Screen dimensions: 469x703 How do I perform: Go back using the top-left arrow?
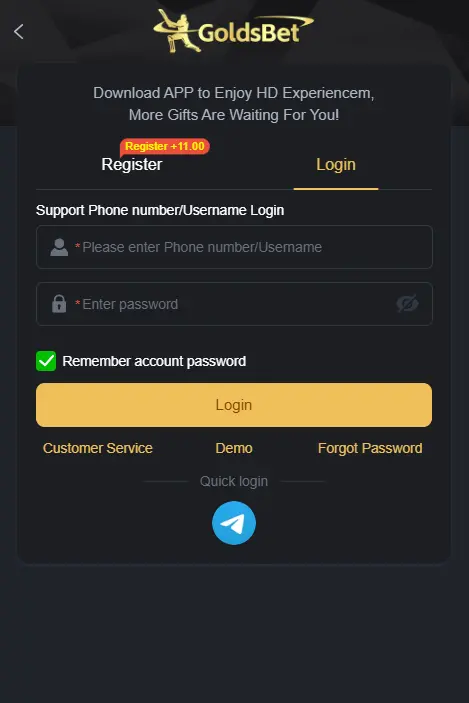(x=18, y=31)
